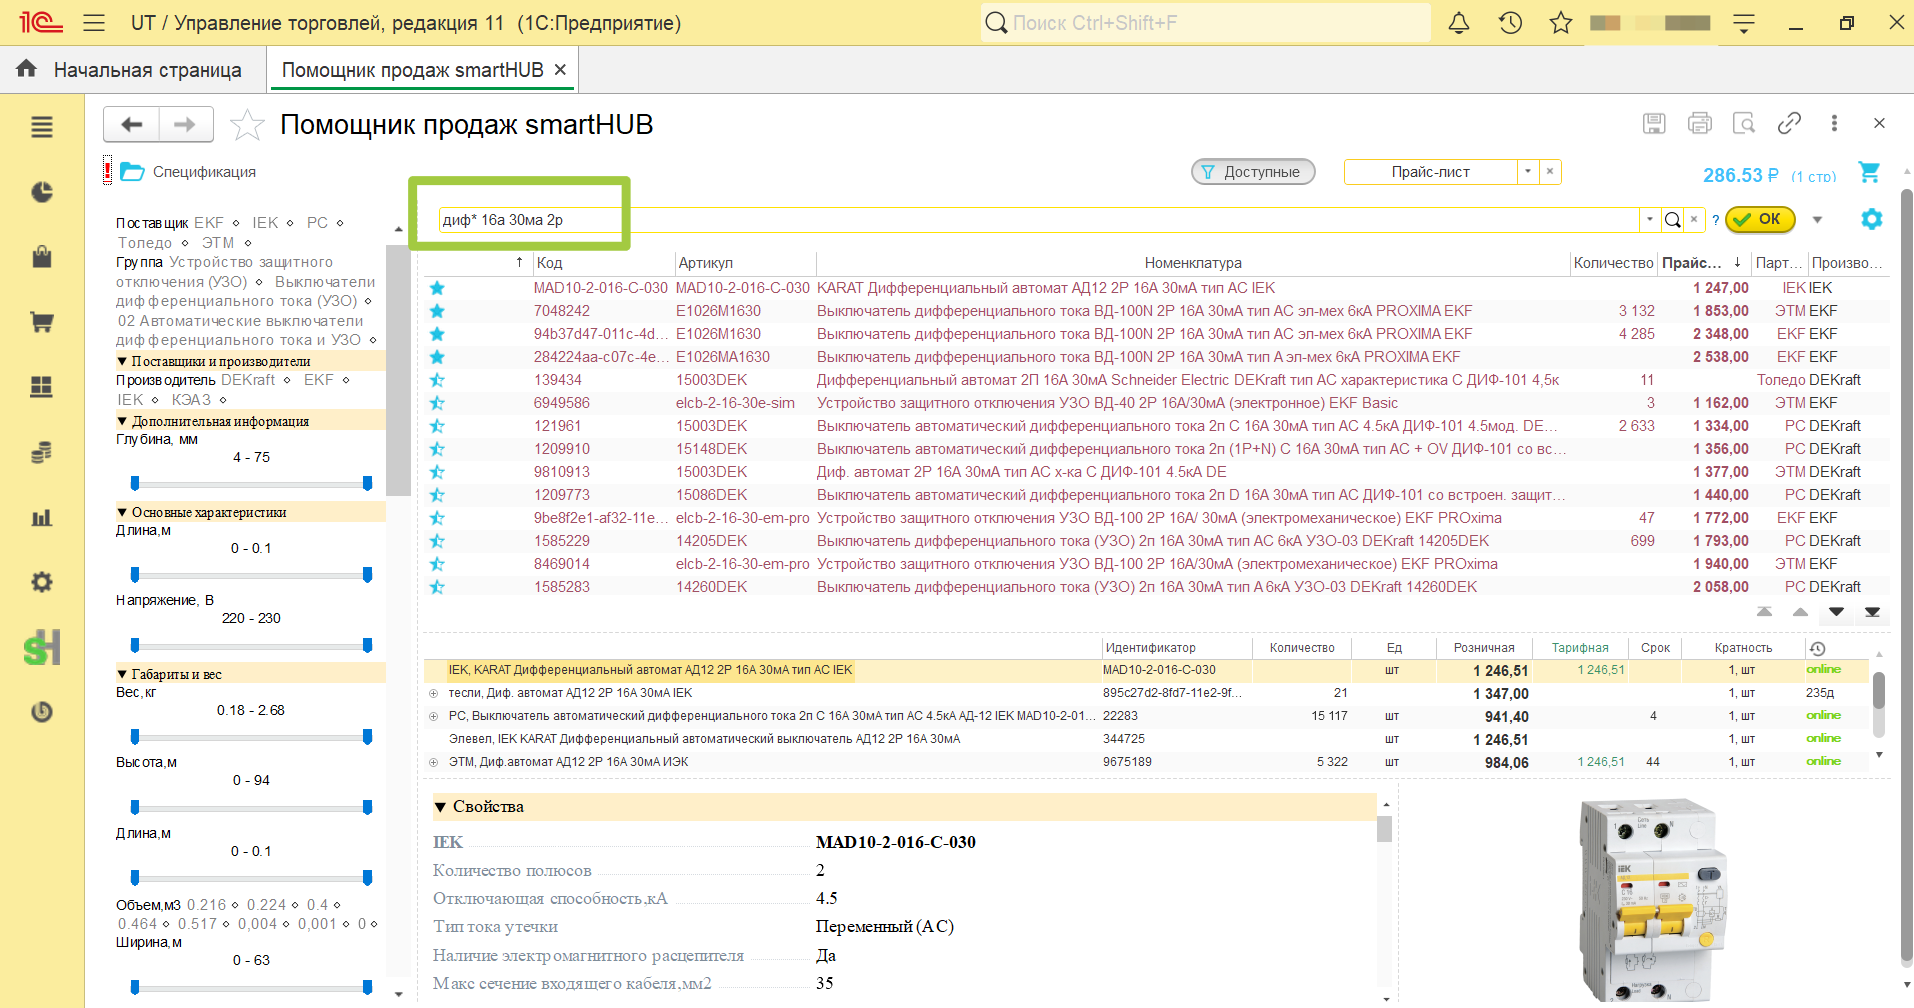Open the 286.53 ₽ cart total link

point(1740,175)
